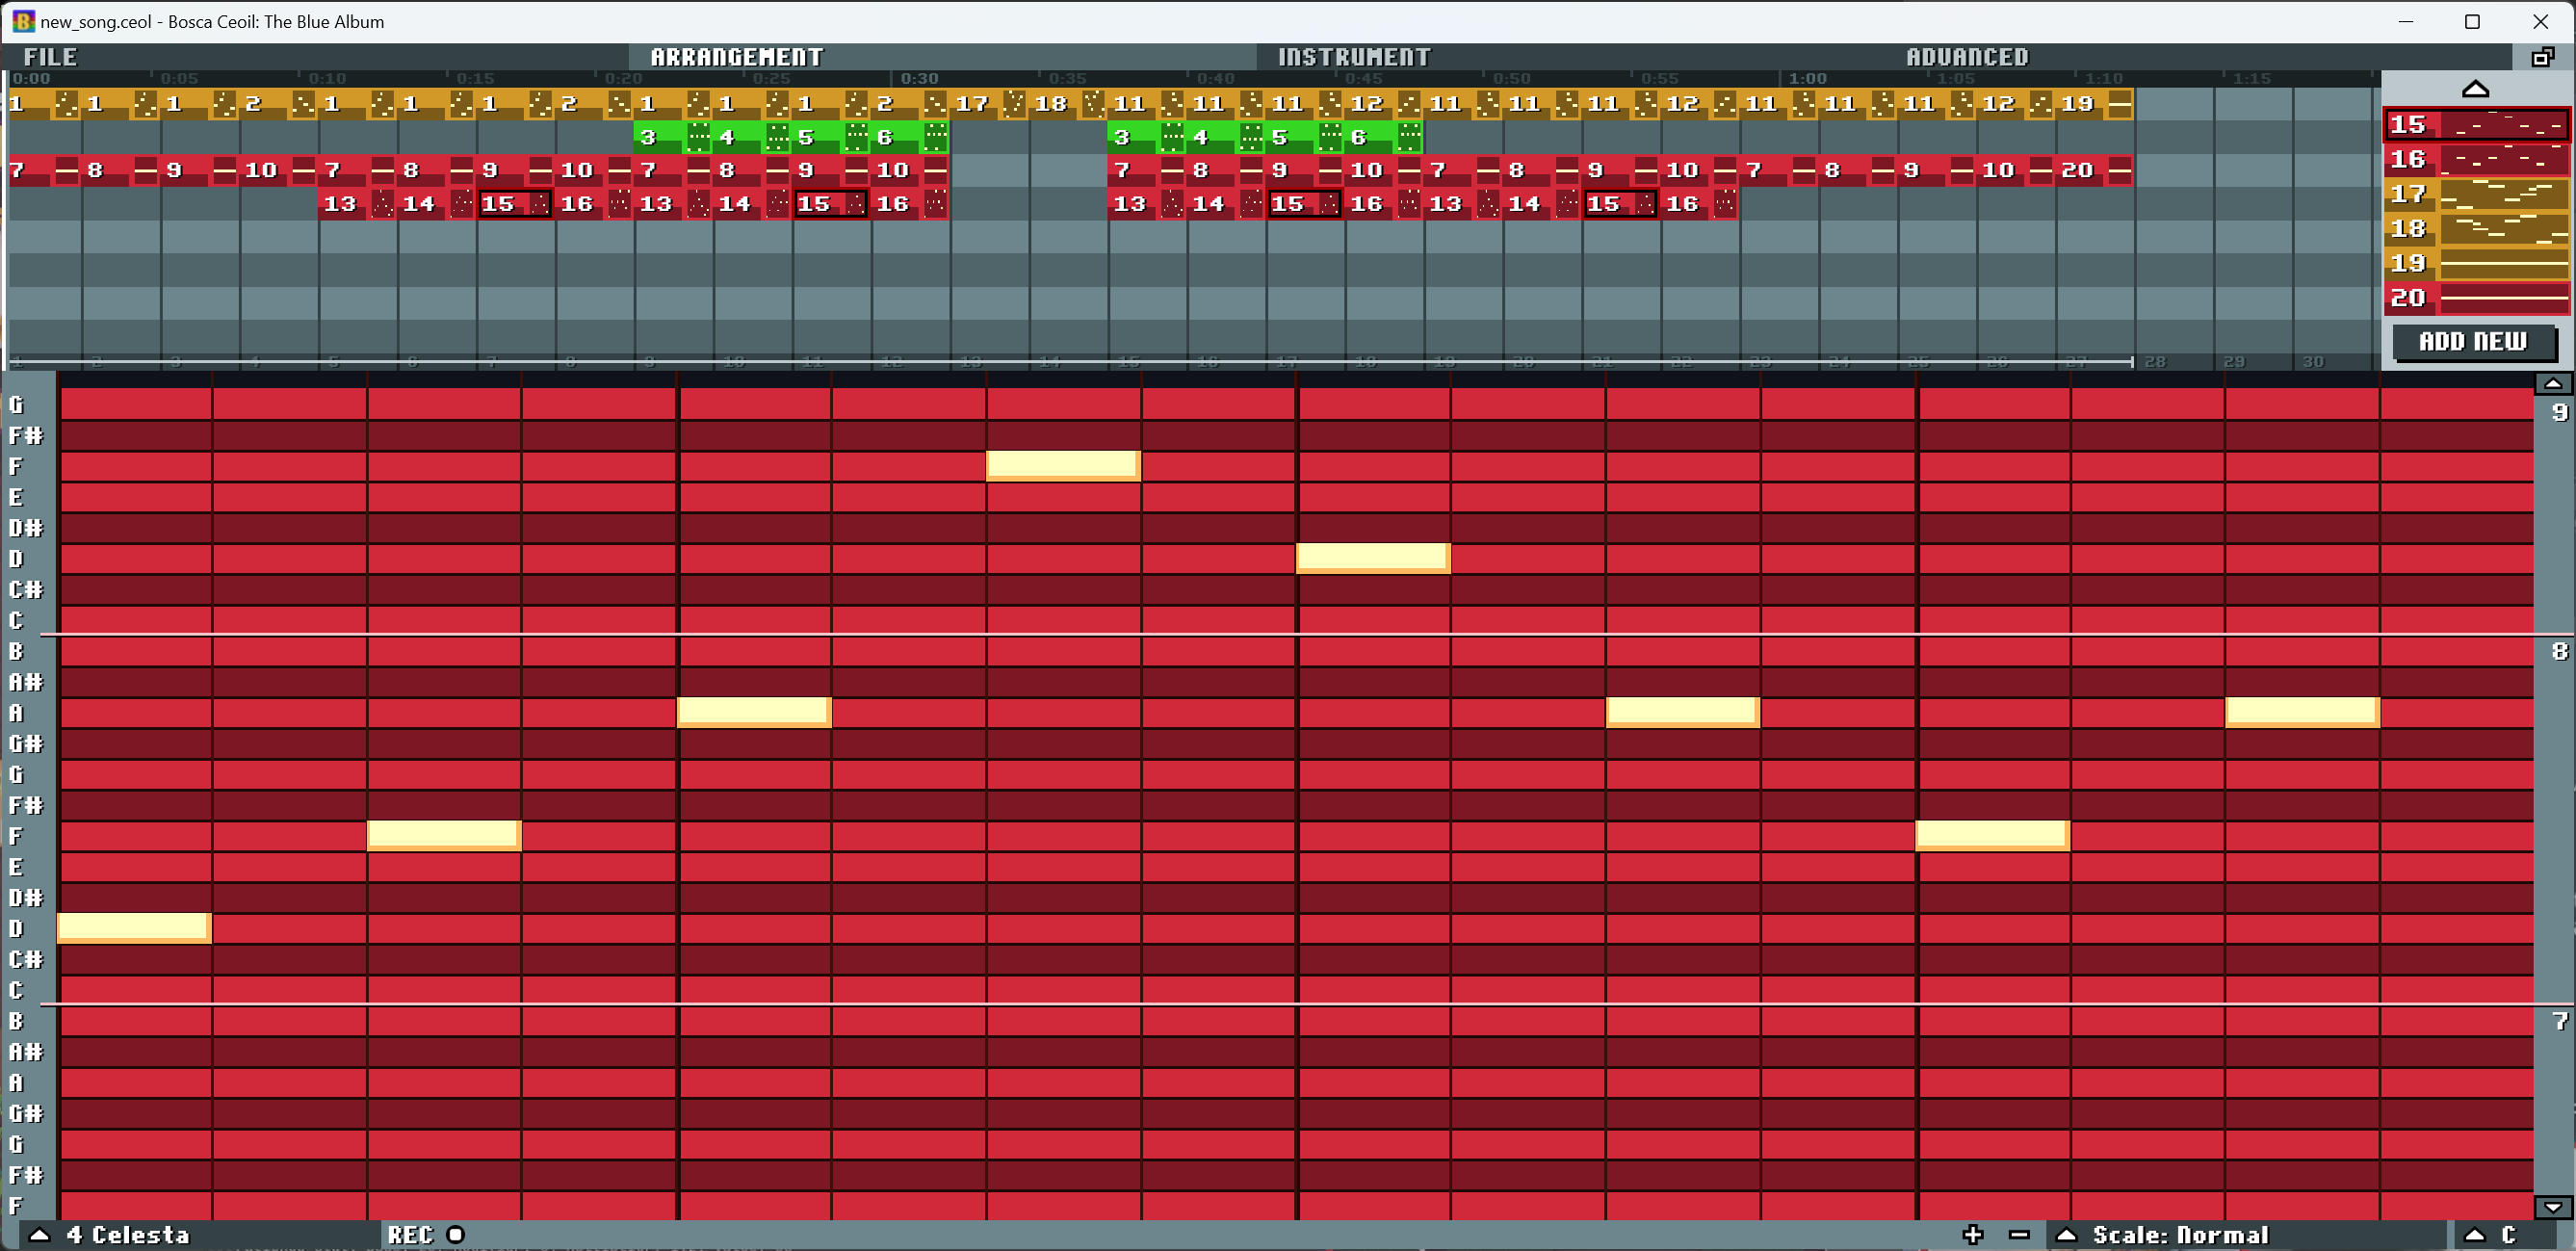The image size is (2576, 1251).
Task: Toggle the low D note at pattern start
Action: click(134, 928)
